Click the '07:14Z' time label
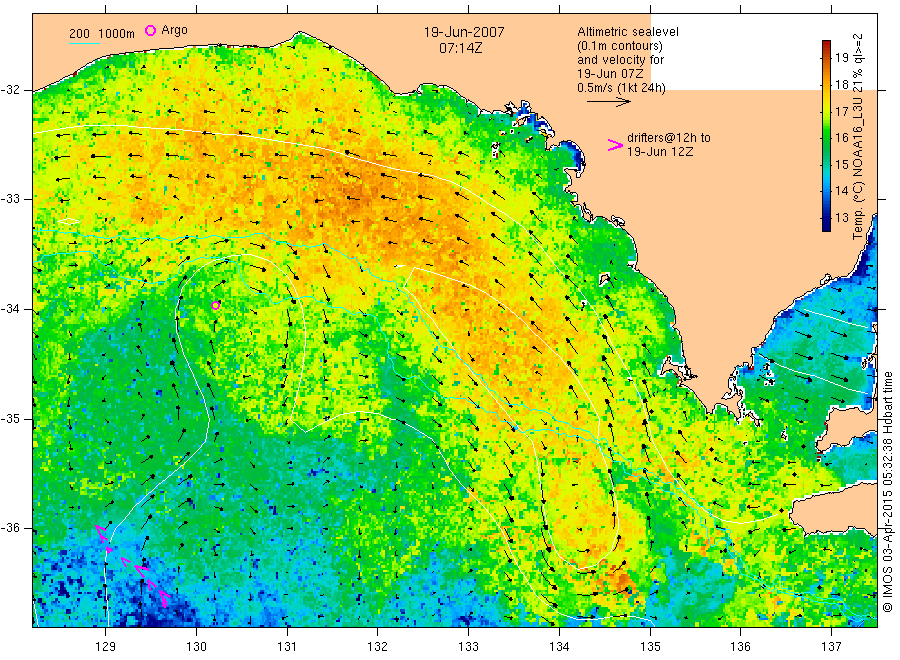This screenshot has height=660, width=900. tap(460, 48)
